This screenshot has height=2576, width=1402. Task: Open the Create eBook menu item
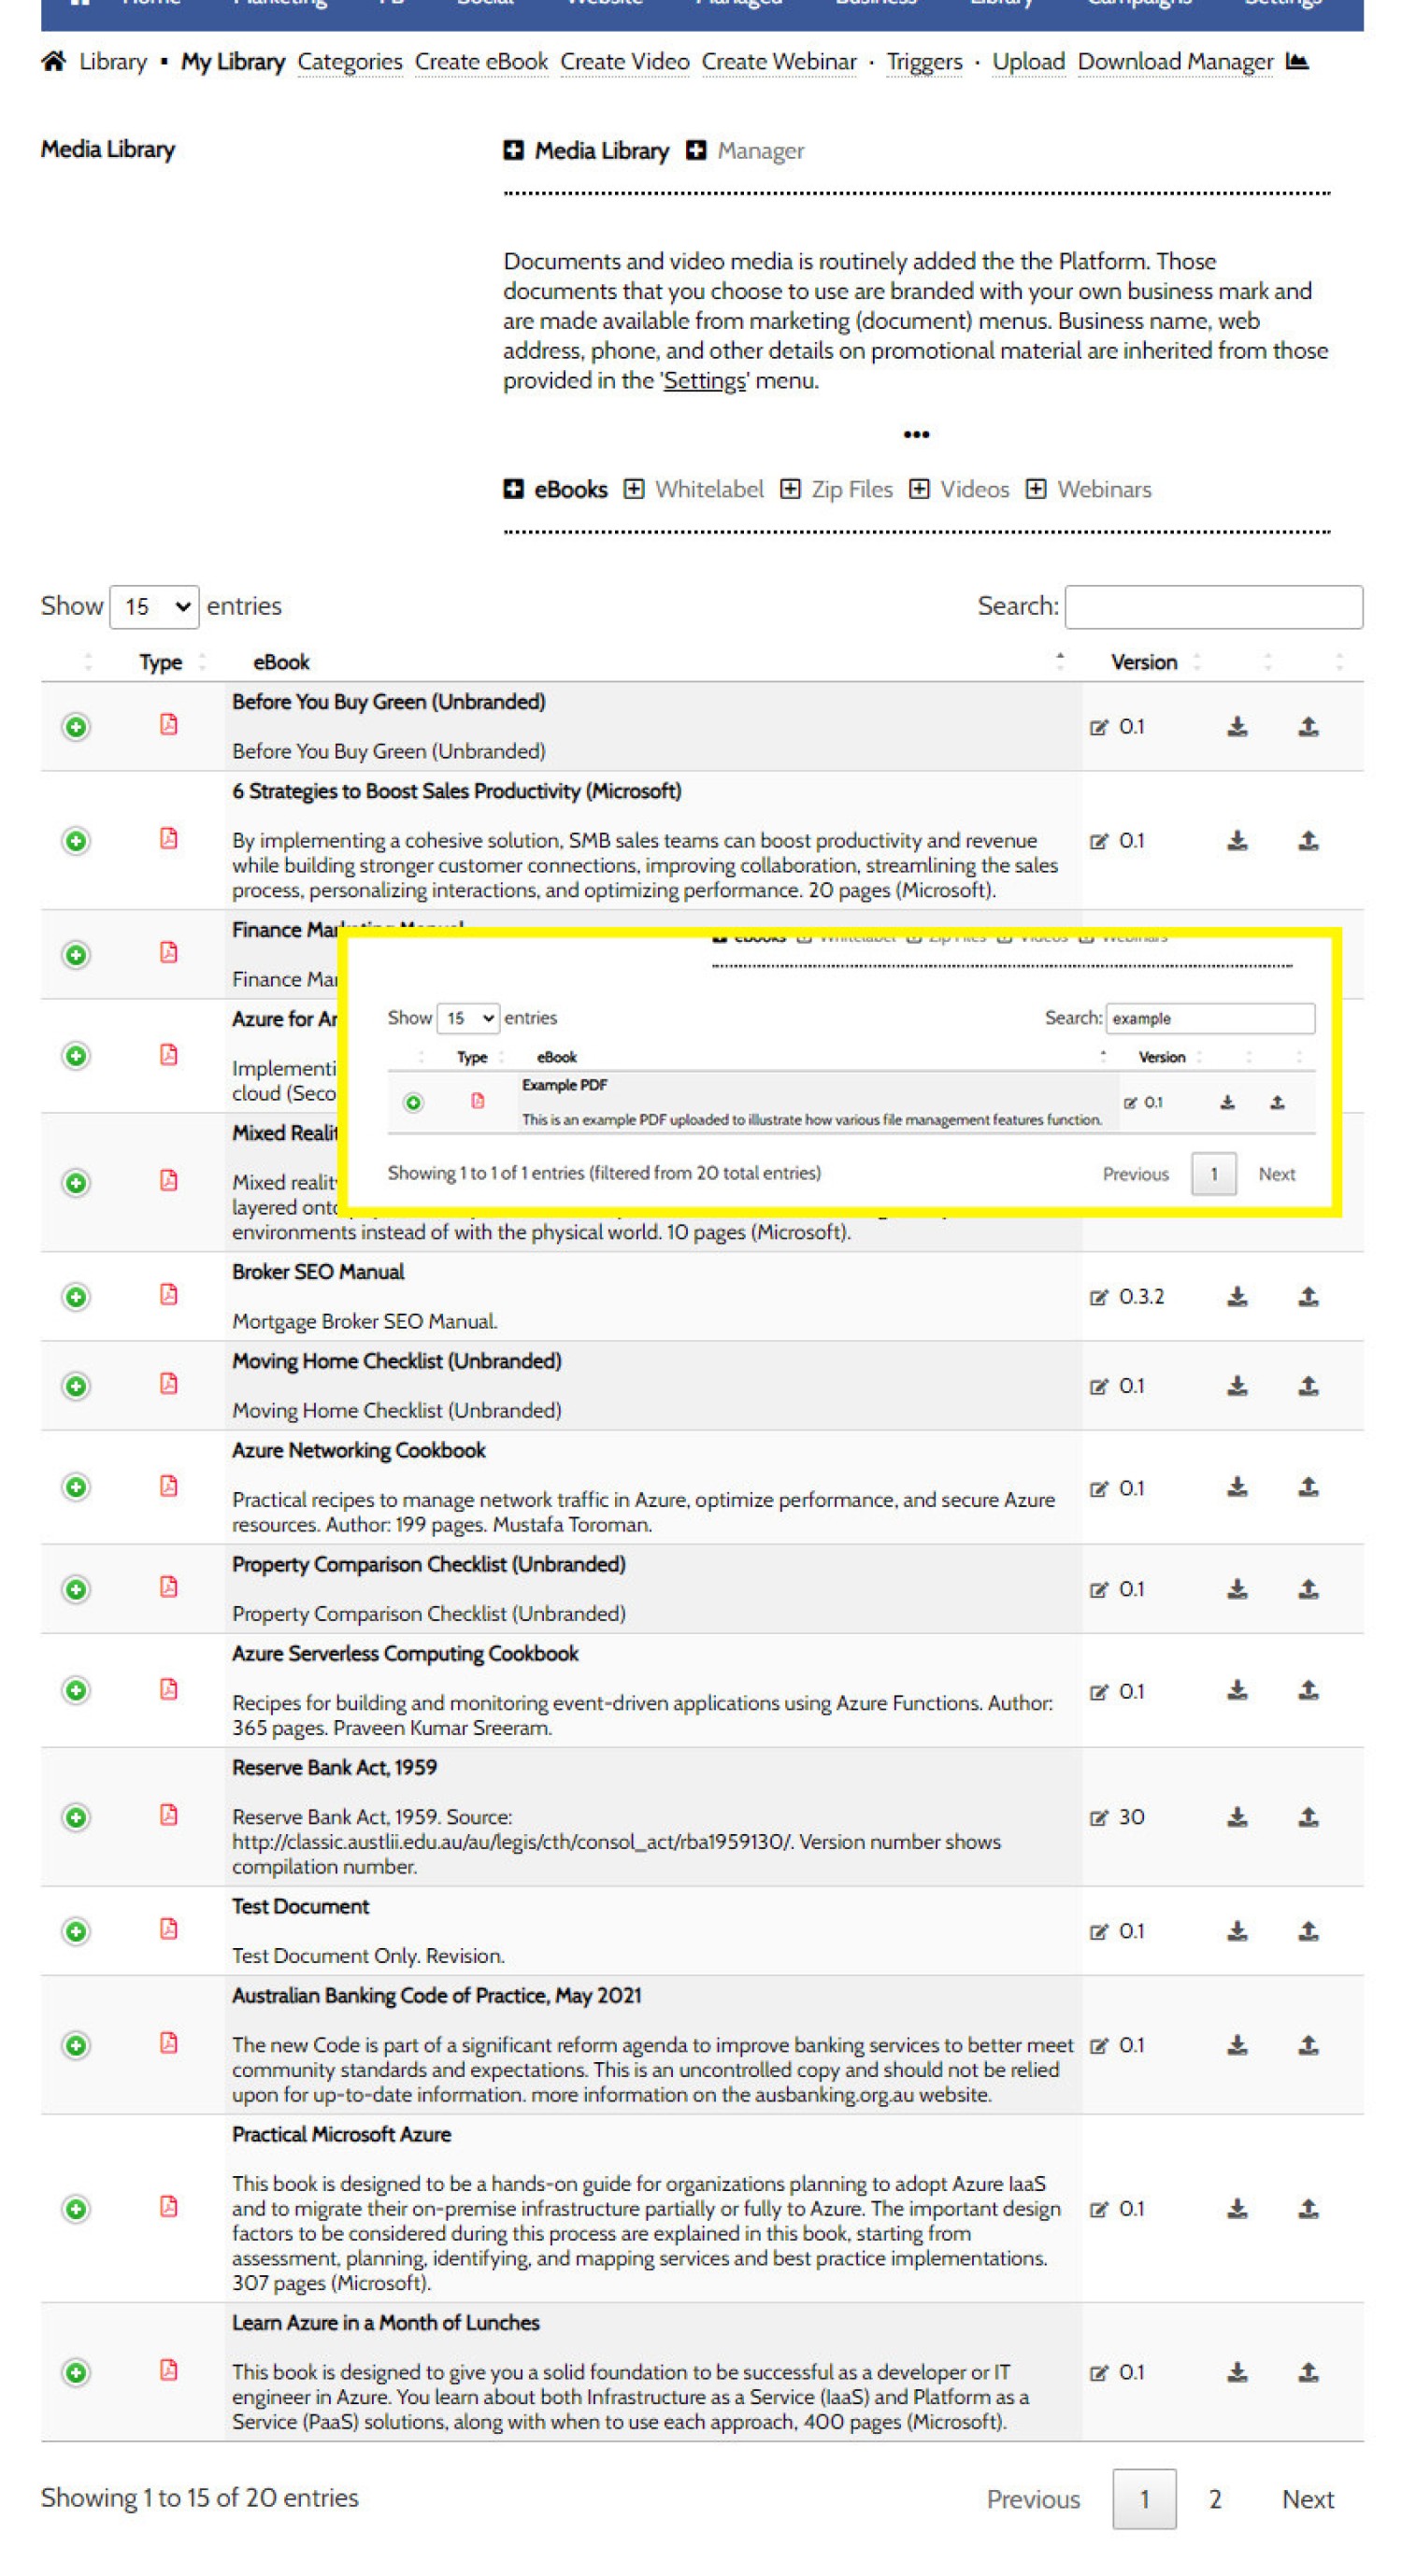tap(481, 62)
